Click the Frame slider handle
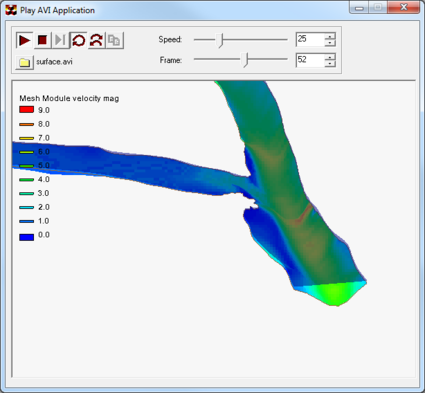 246,60
